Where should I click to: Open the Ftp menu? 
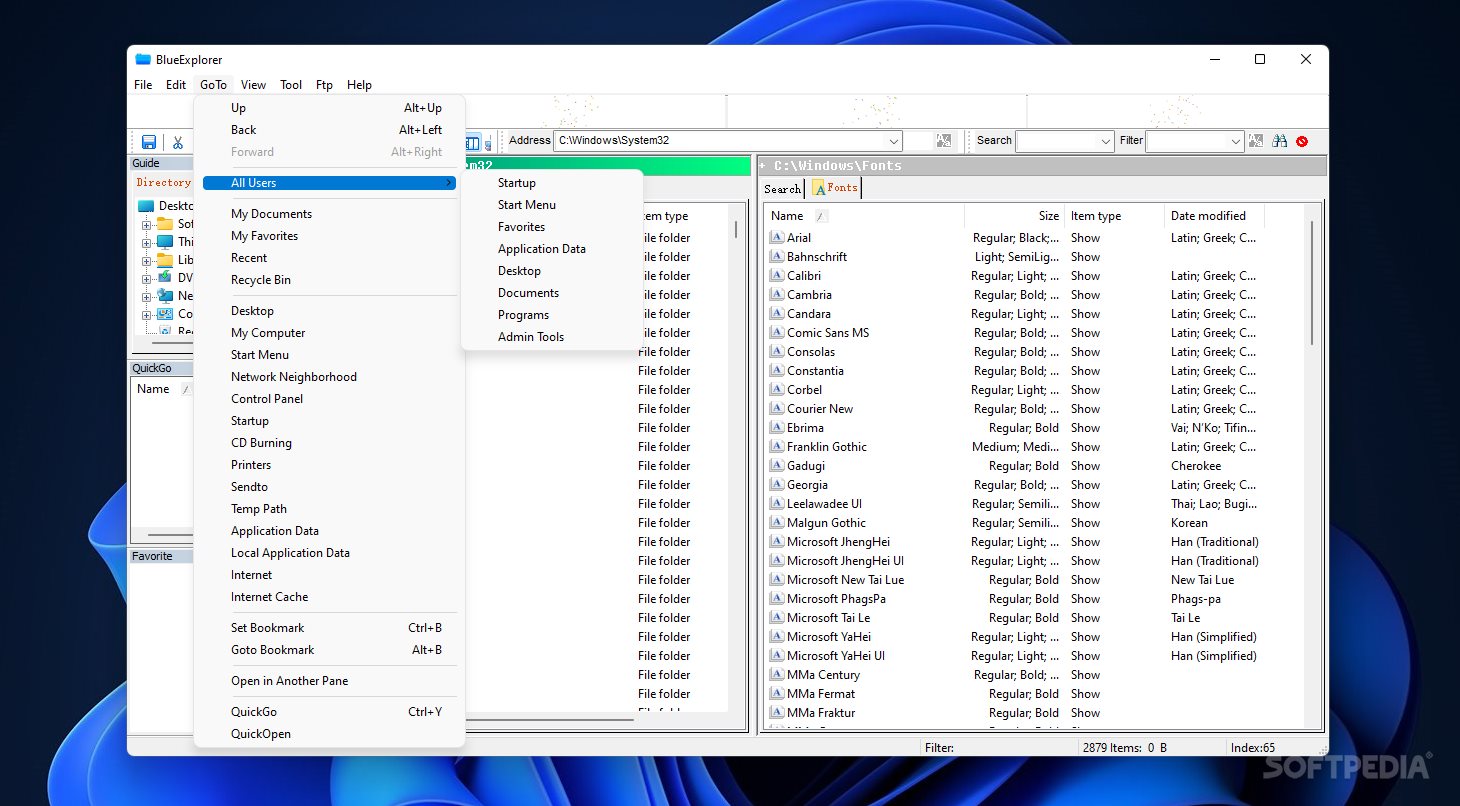pos(324,85)
